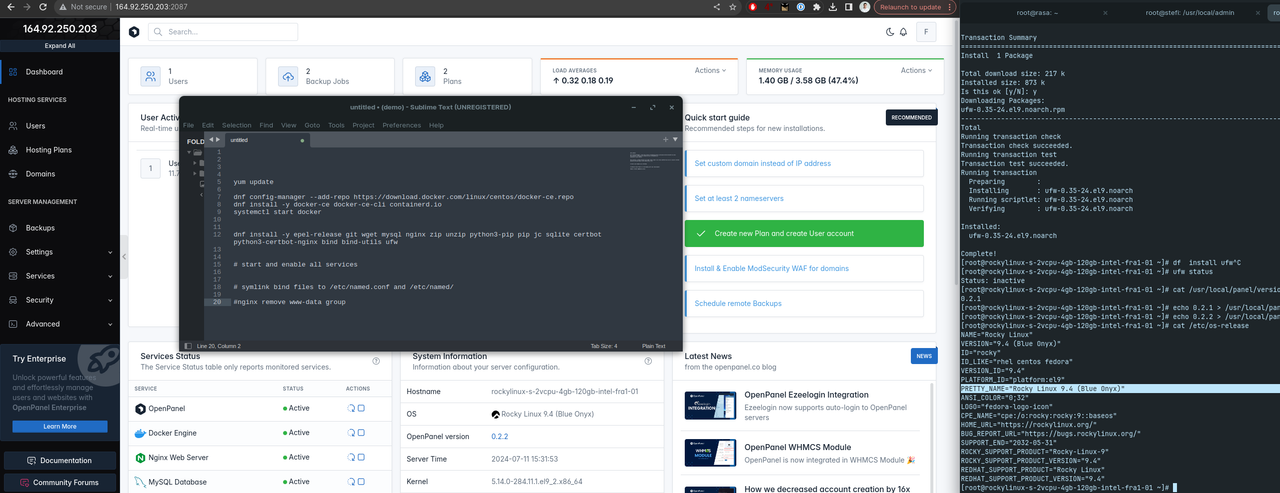The width and height of the screenshot is (1280, 493).
Task: Open Actions dropdown on Load Averages card
Action: (711, 70)
